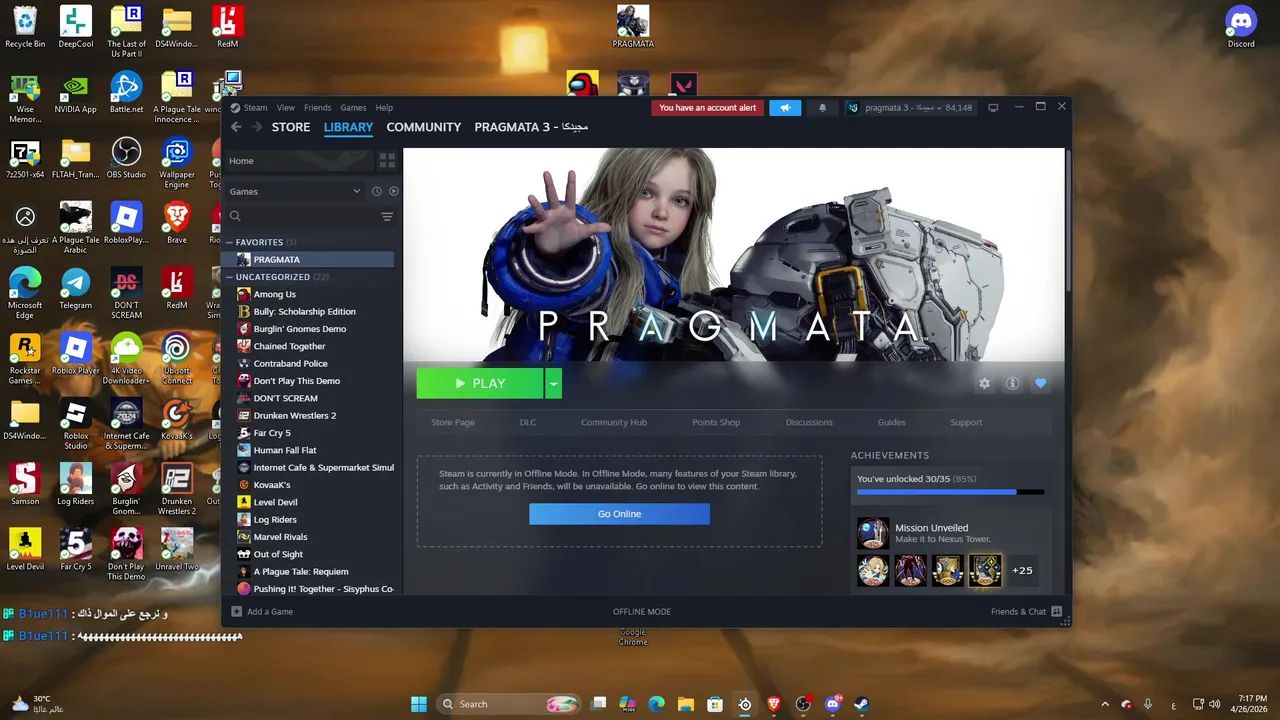The height and width of the screenshot is (720, 1280).
Task: Open the Friends menu
Action: [317, 108]
